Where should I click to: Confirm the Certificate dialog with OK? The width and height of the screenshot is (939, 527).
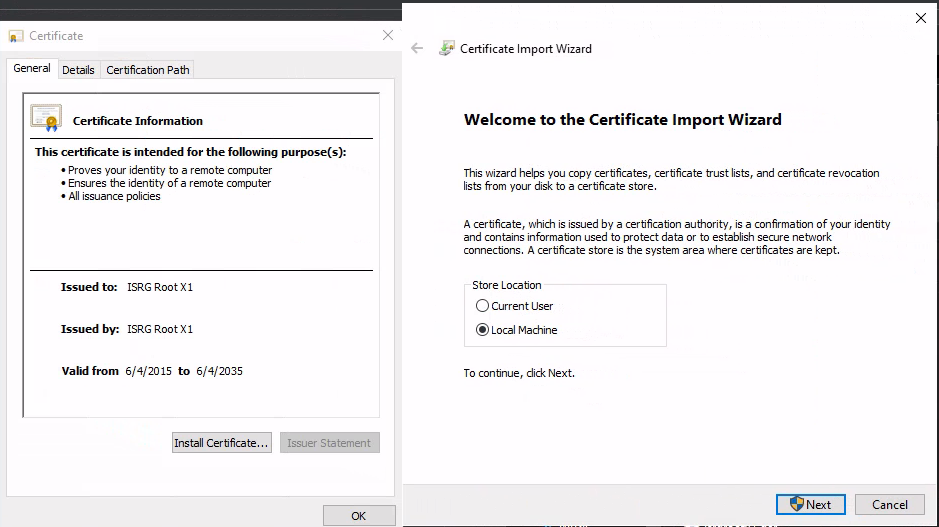pos(359,516)
